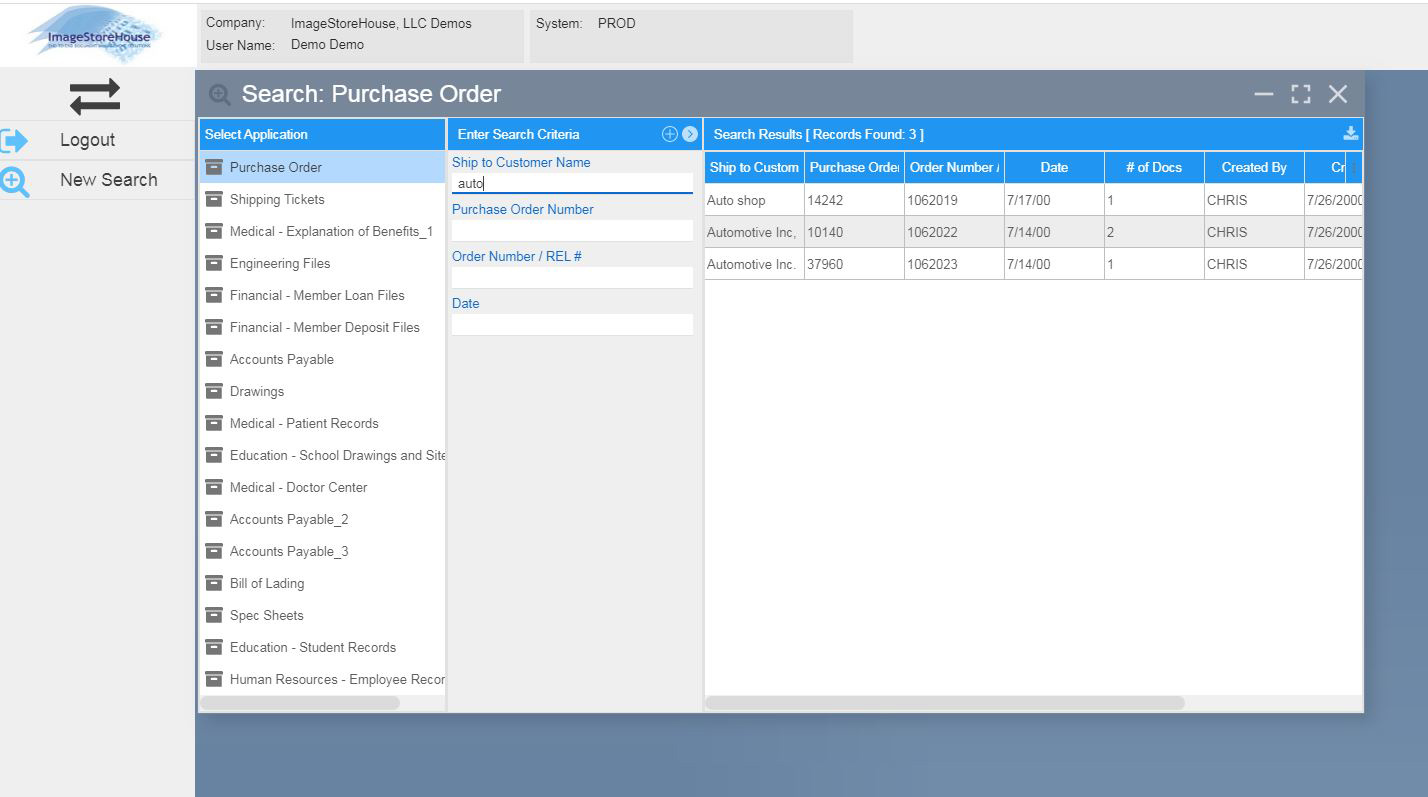Sort by Created By column header

click(x=1254, y=167)
